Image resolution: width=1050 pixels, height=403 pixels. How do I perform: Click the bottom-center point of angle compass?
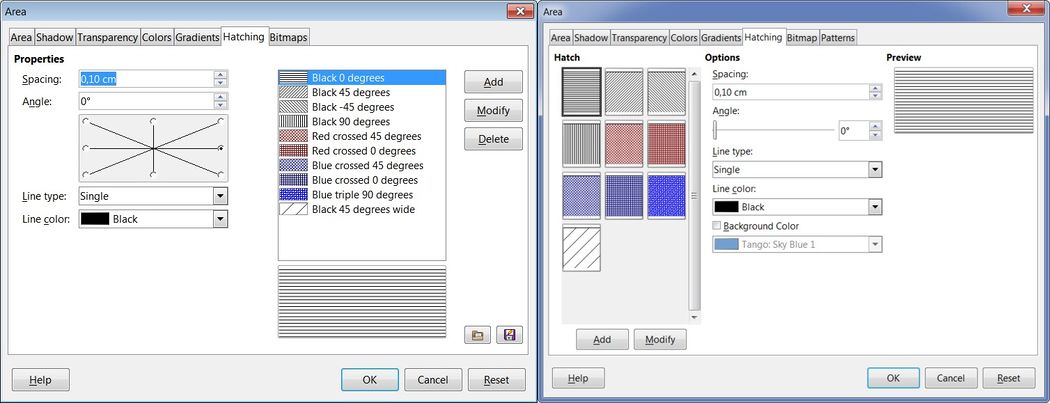tap(152, 175)
